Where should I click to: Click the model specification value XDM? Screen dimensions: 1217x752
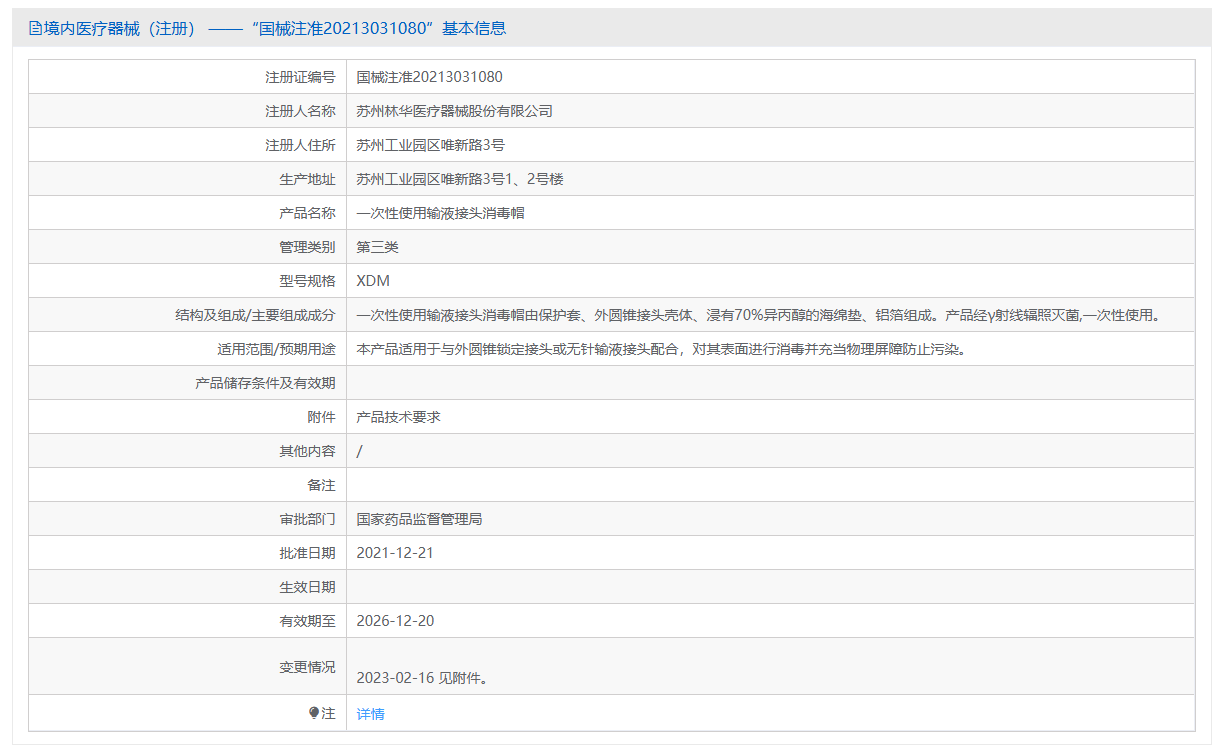coord(373,281)
